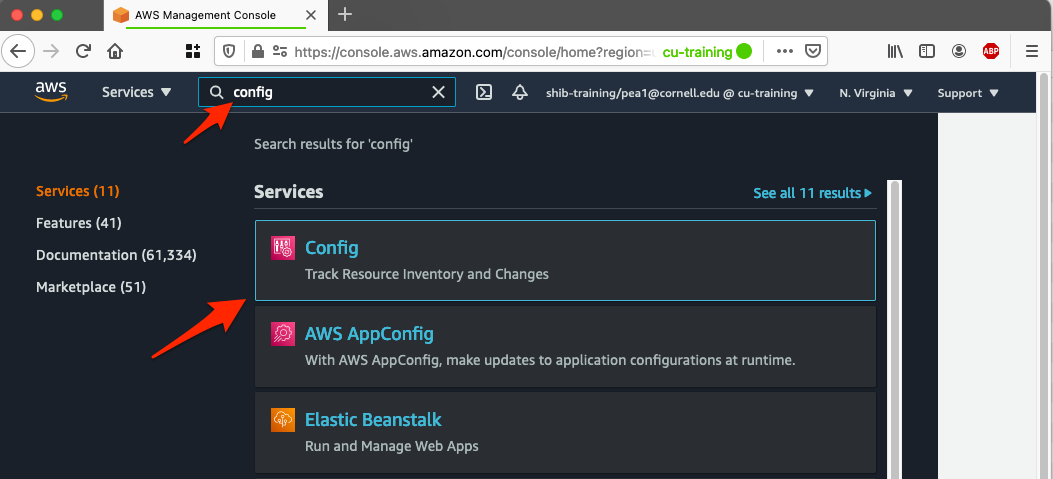Click the Elastic Beanstalk service icon

pos(283,420)
